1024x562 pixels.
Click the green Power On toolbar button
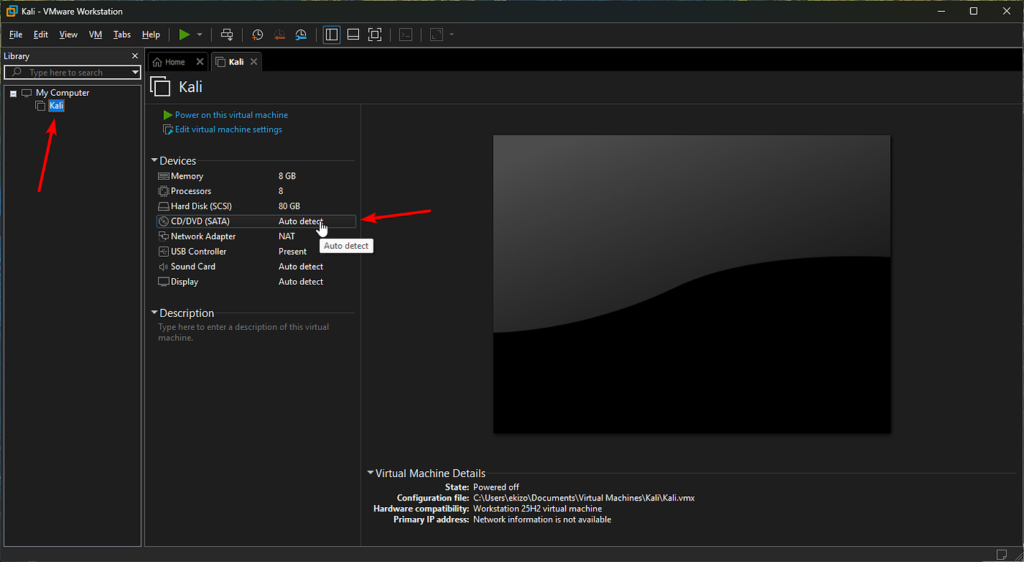click(x=185, y=35)
